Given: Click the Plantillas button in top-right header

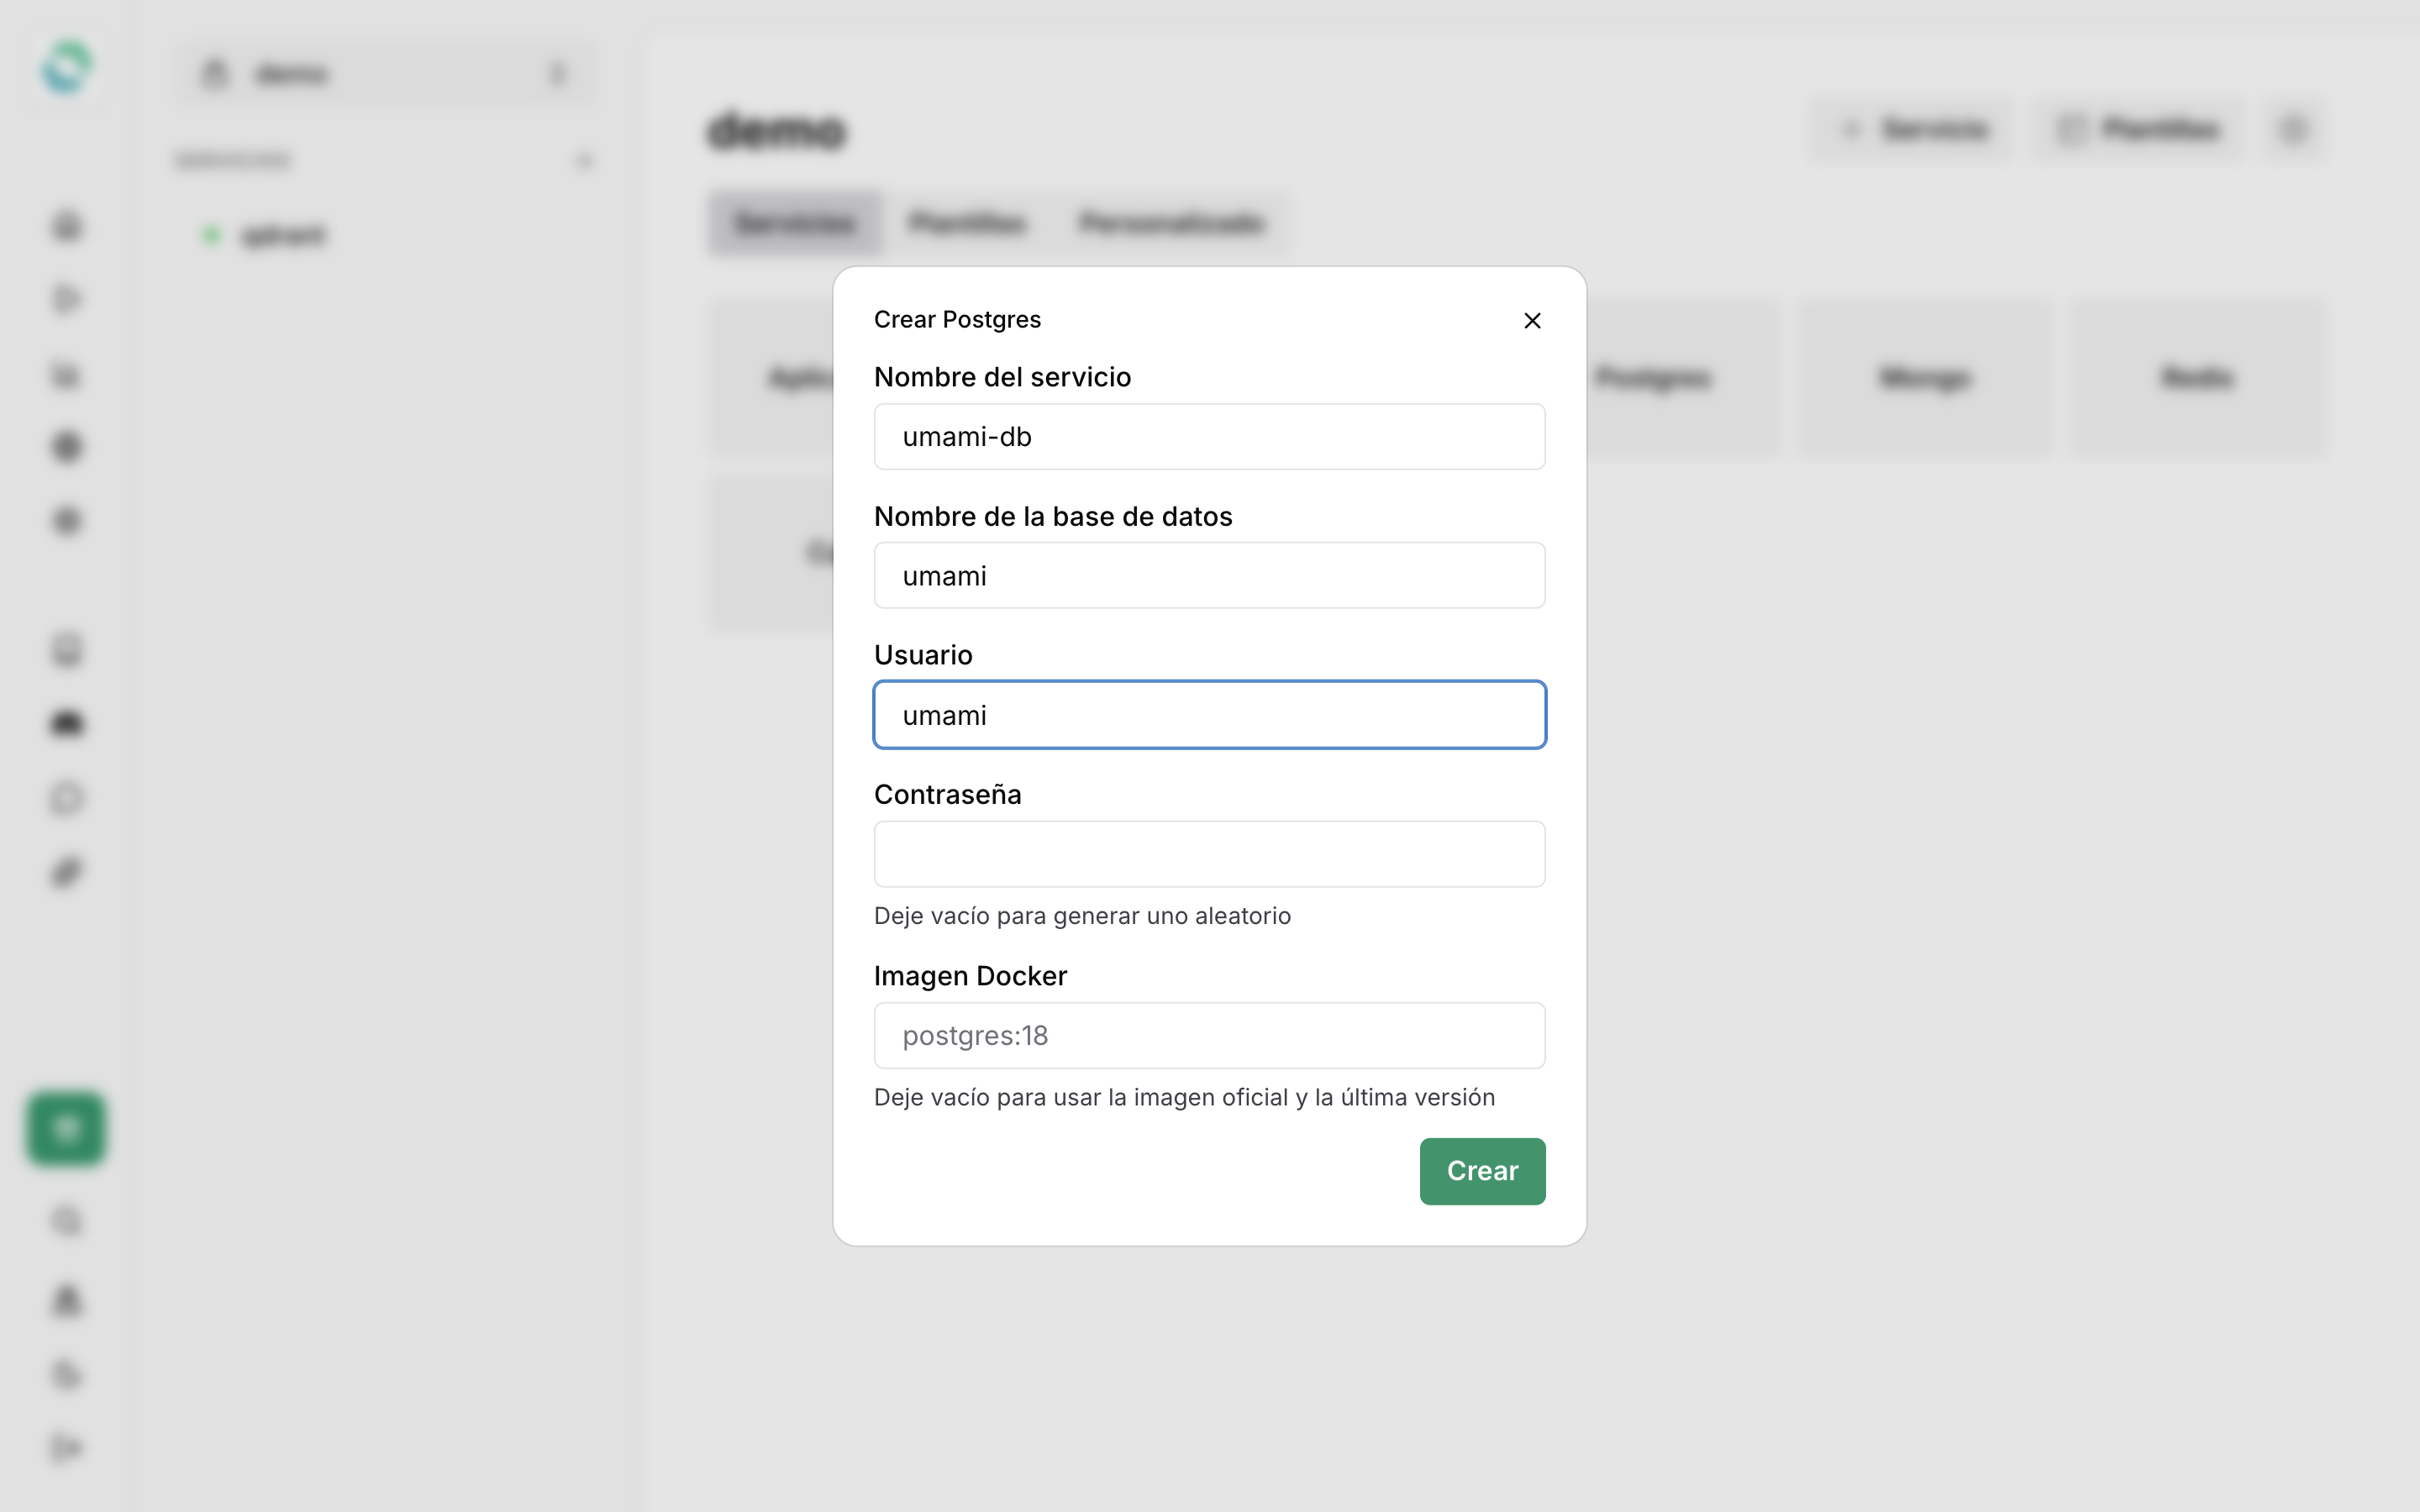Looking at the screenshot, I should point(2137,129).
